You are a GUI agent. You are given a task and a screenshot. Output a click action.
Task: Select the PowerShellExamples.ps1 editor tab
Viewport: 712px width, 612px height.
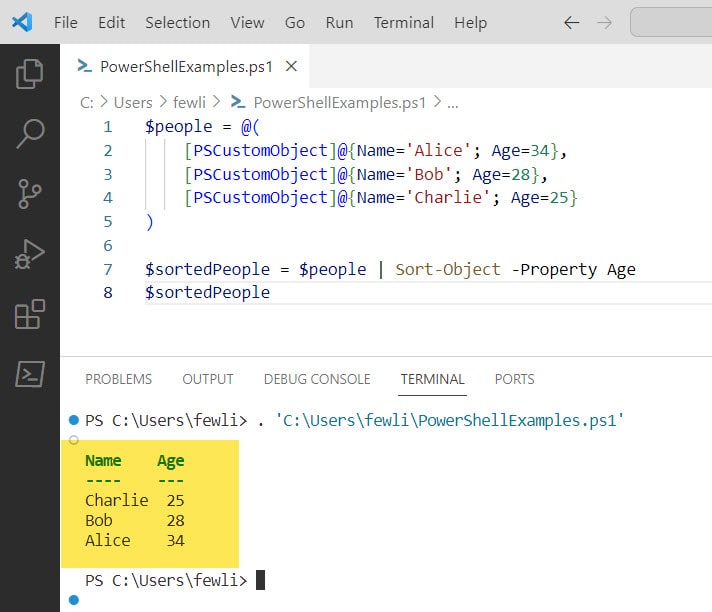185,67
